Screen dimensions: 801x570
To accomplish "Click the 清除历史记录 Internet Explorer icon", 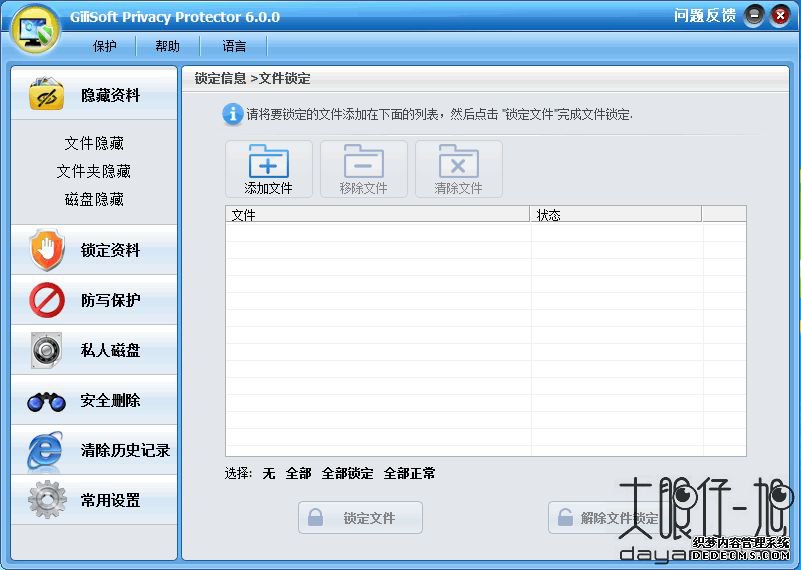I will coord(46,450).
